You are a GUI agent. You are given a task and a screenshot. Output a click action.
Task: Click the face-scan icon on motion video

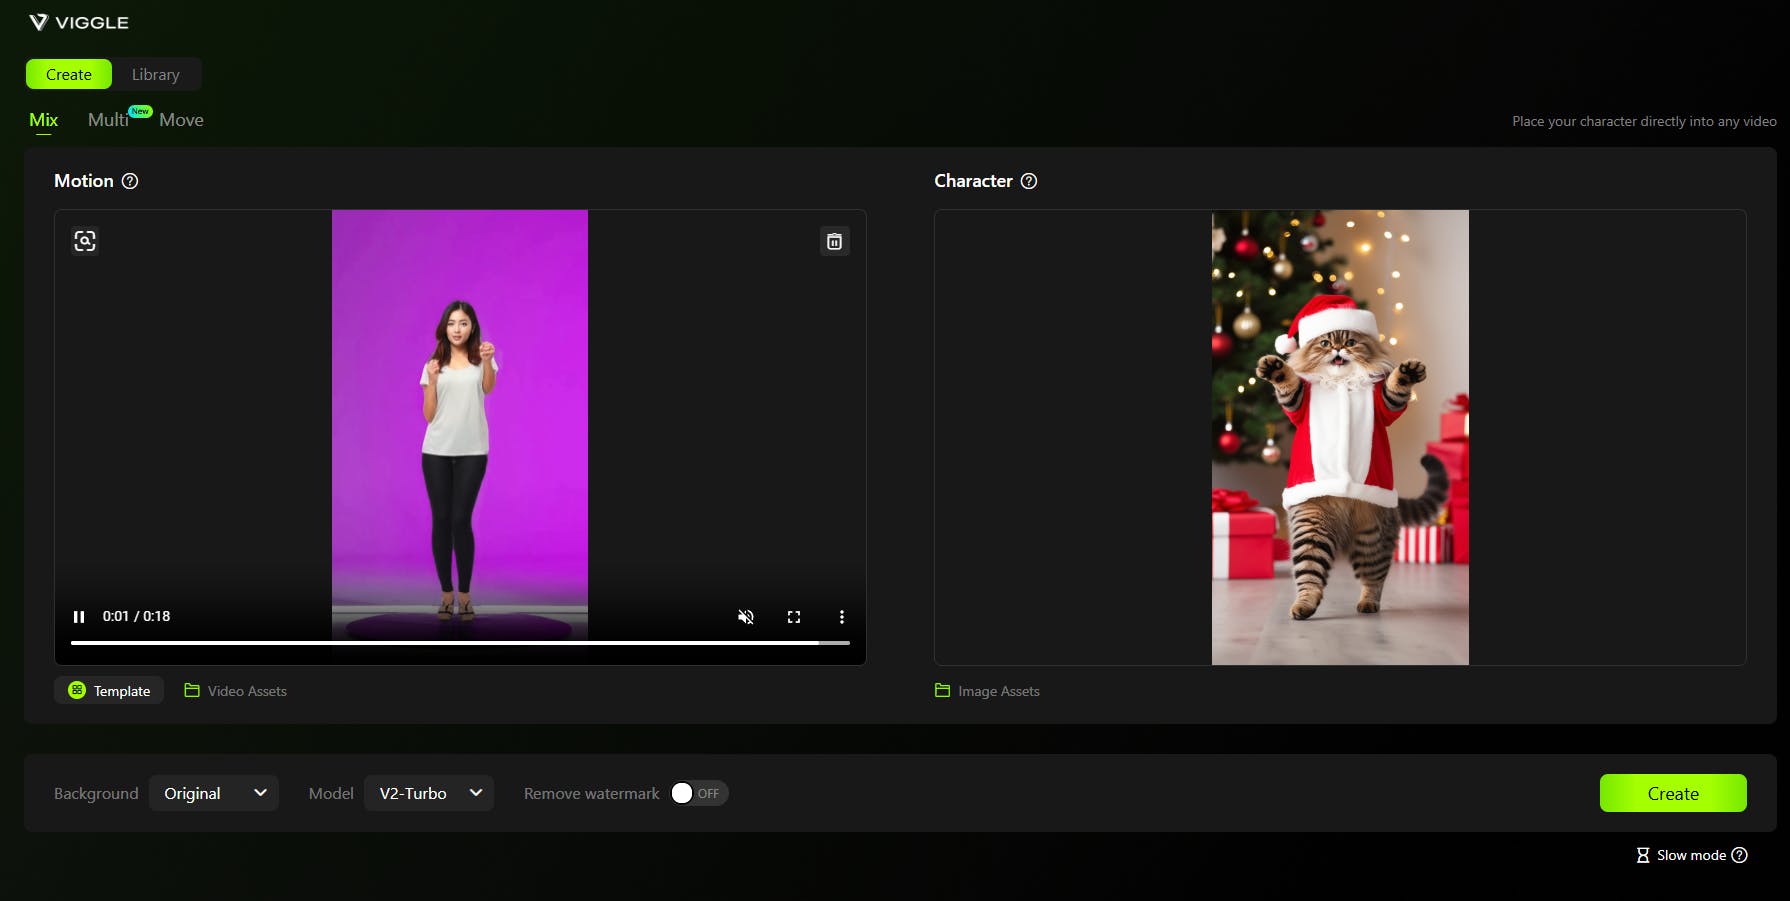coord(85,241)
